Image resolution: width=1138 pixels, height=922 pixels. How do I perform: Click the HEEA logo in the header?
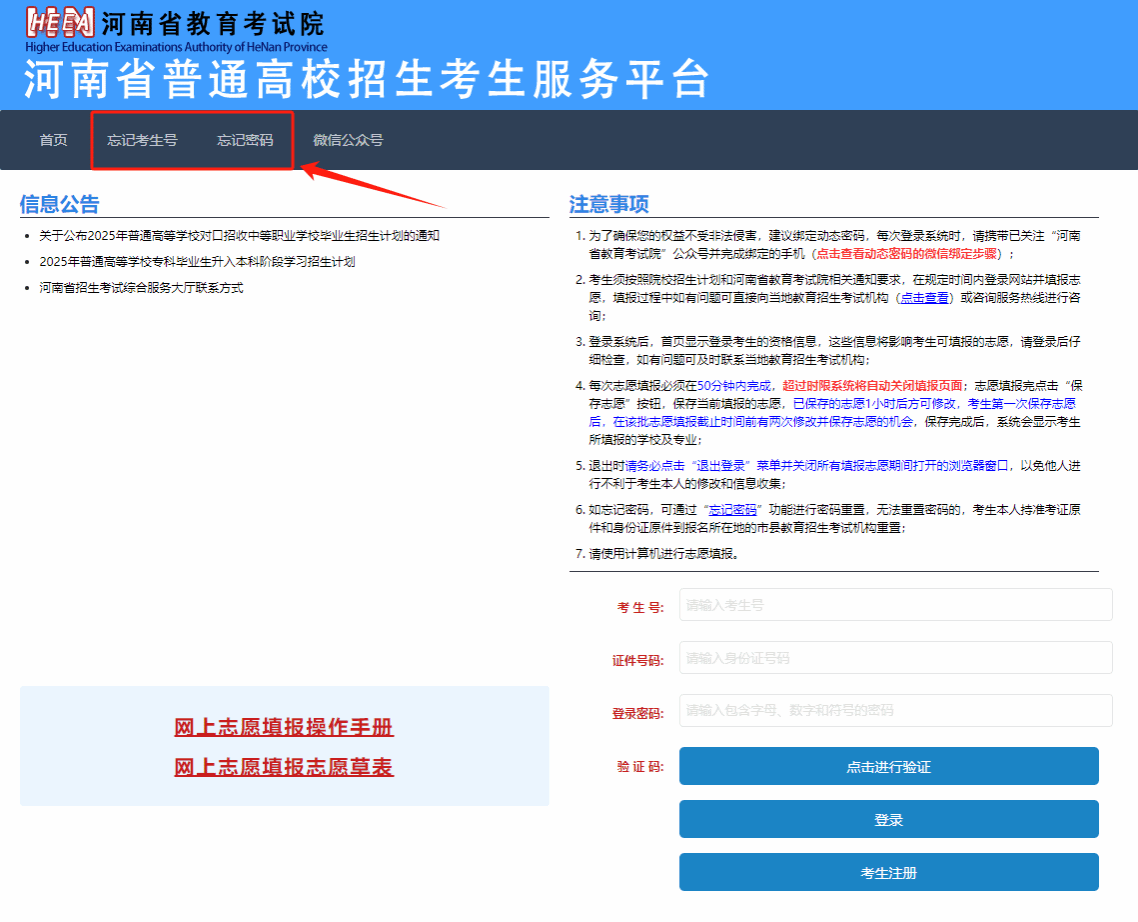point(60,24)
